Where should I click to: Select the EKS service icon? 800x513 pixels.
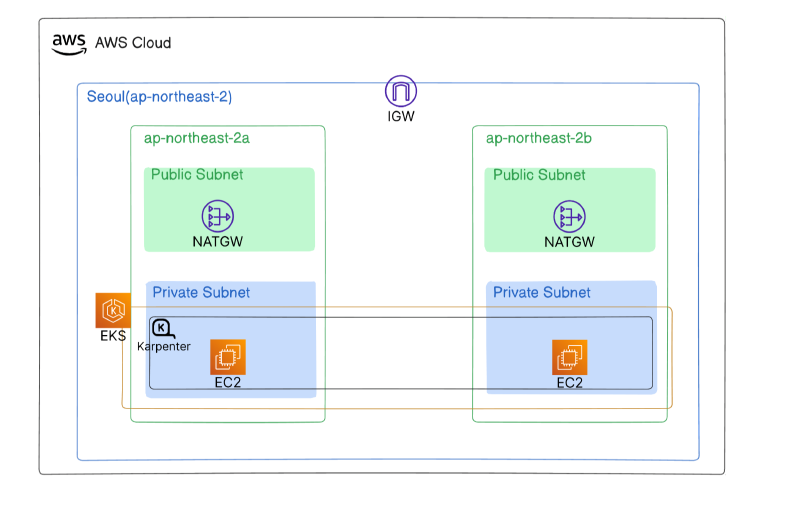coord(113,310)
